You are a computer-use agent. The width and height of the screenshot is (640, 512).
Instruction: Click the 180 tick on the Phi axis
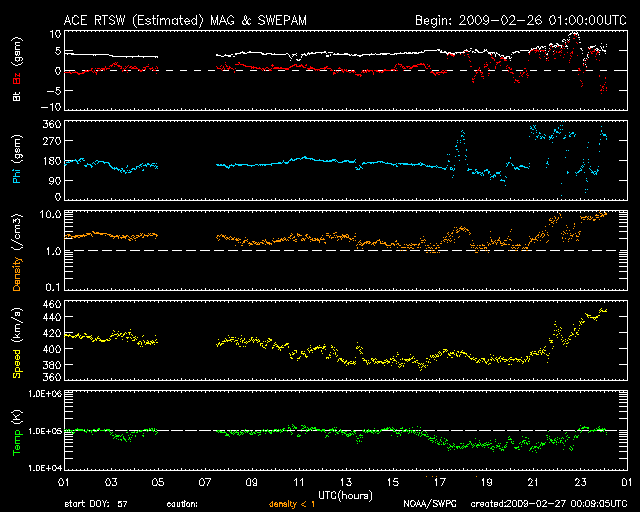(52, 161)
